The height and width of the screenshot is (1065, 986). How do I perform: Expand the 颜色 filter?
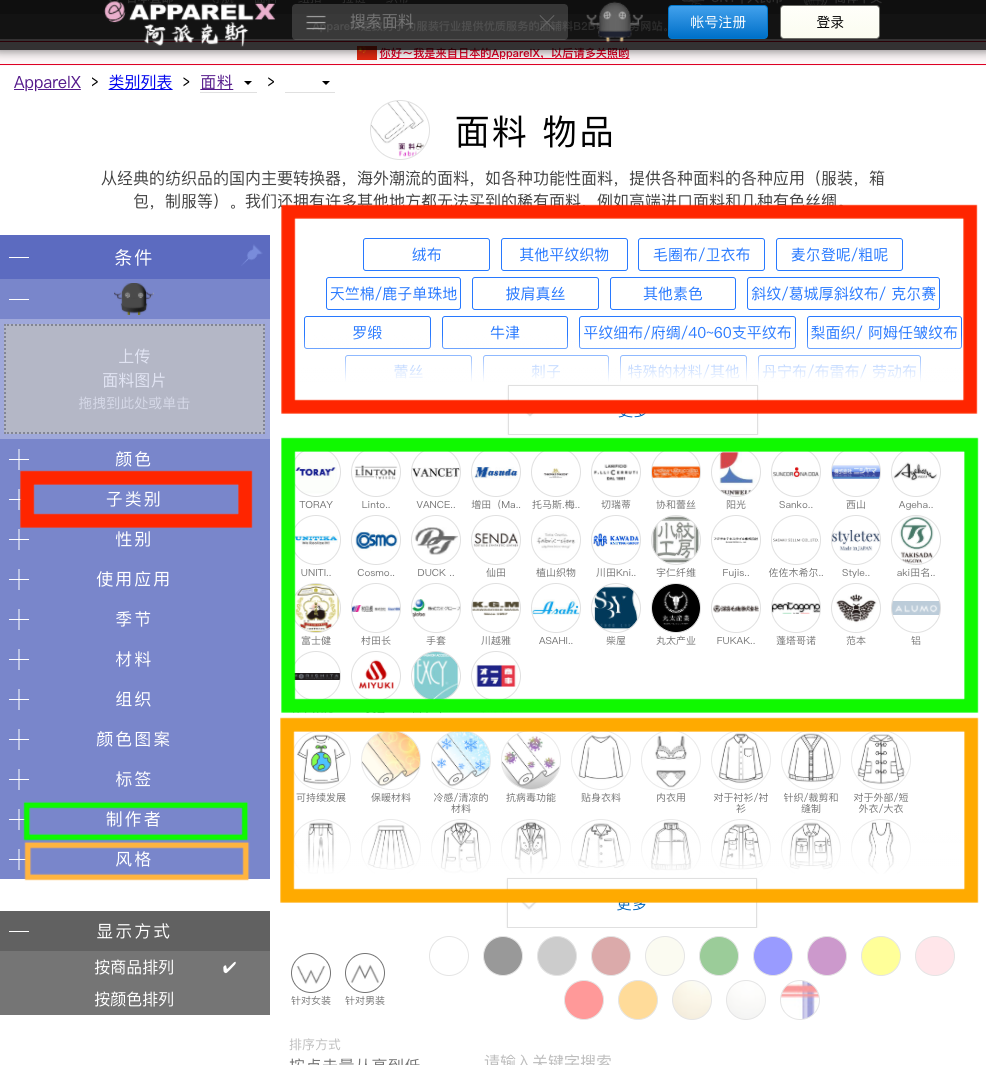(x=19, y=460)
